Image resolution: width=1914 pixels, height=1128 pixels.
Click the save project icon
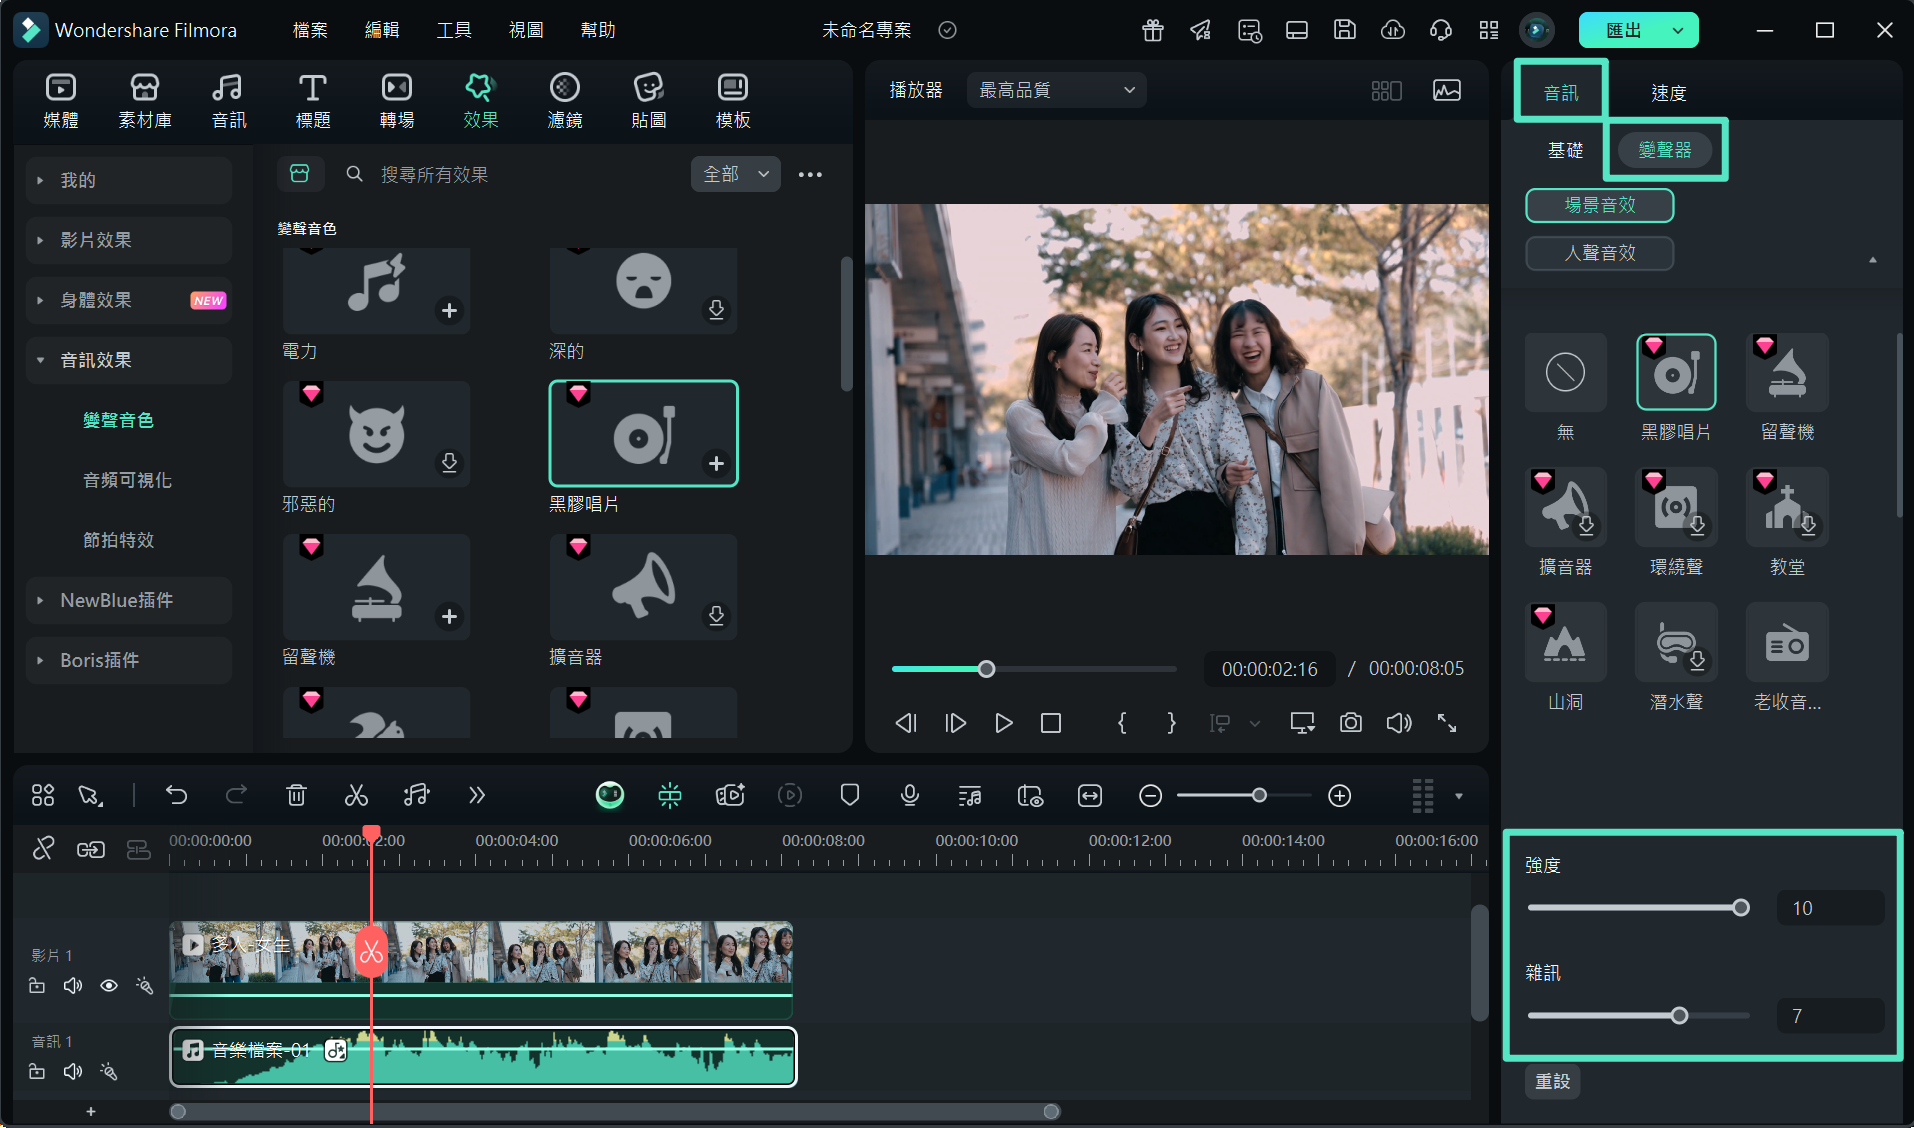1345,30
